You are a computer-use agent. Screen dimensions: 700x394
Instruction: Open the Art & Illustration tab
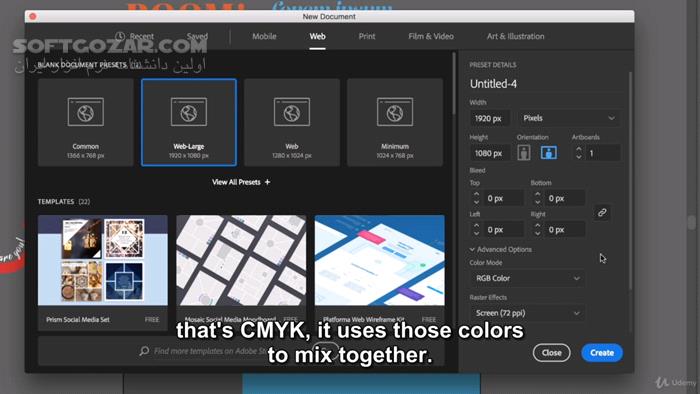(x=516, y=36)
